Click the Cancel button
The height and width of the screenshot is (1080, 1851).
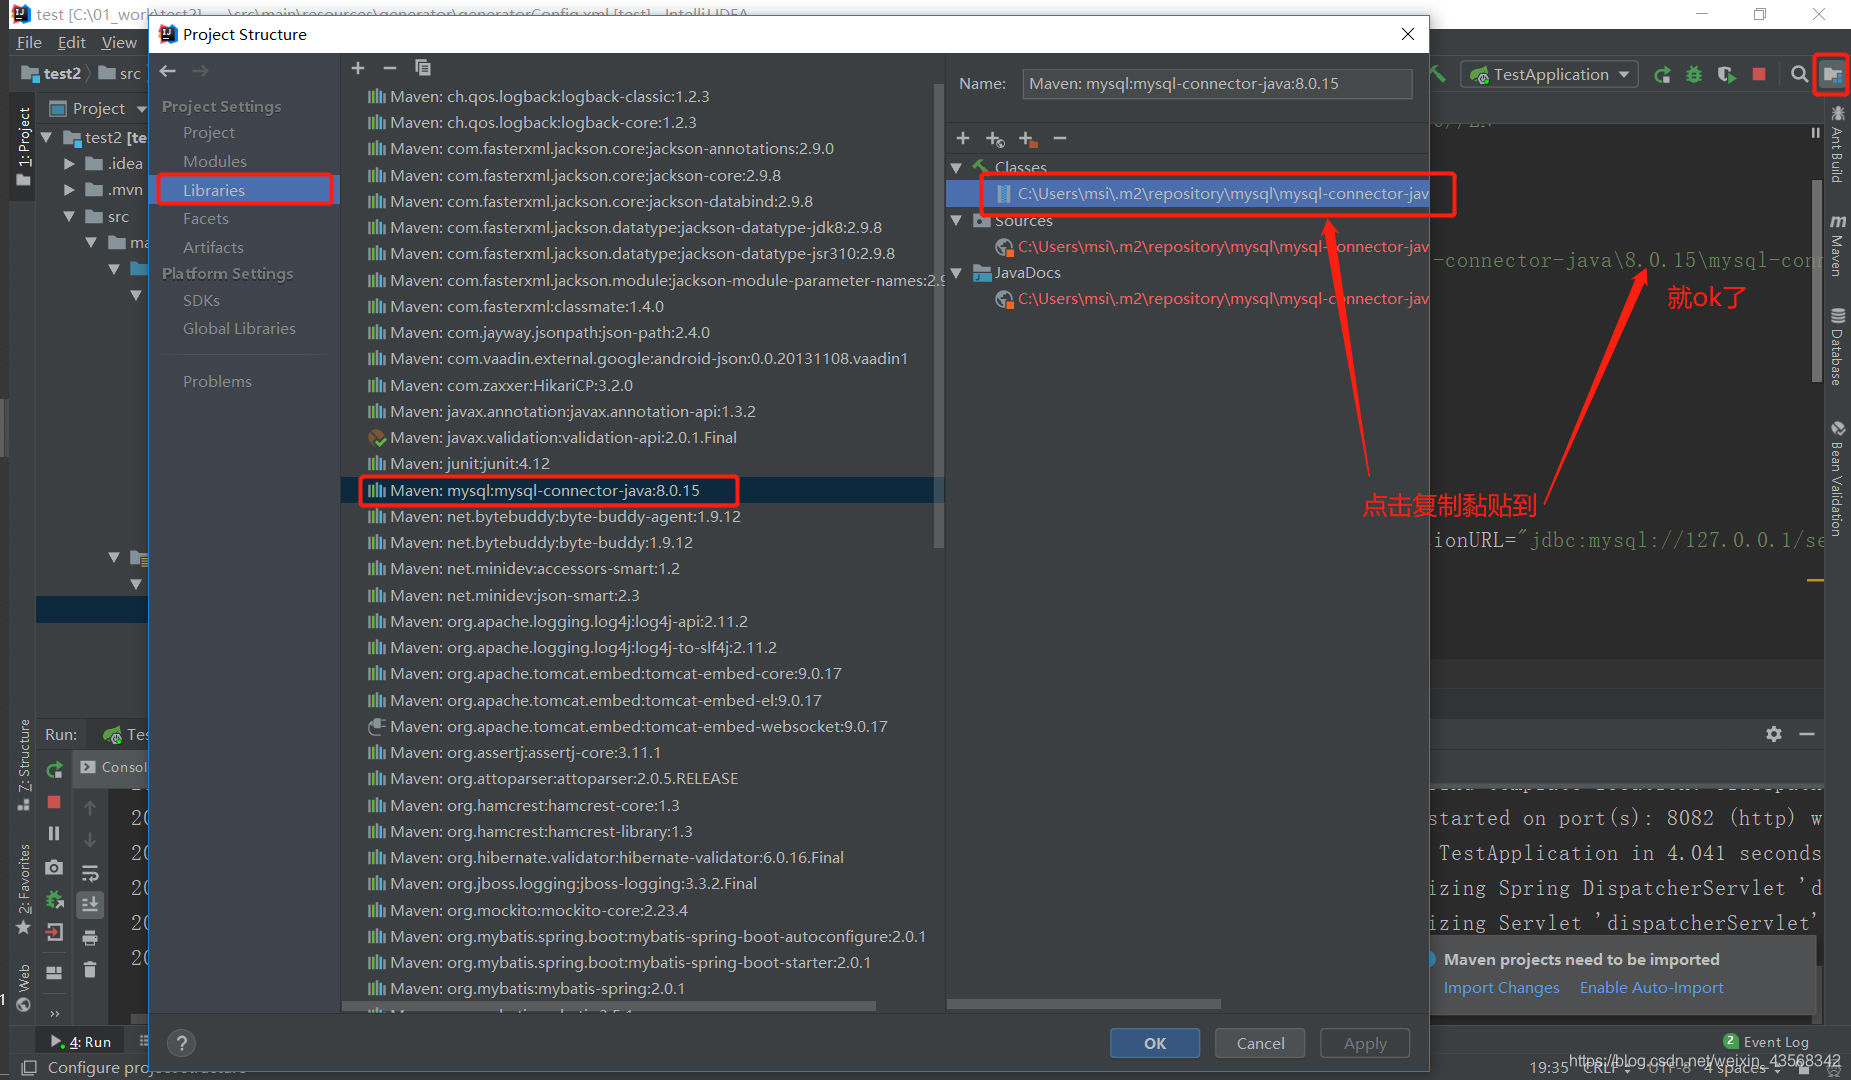[1260, 1043]
